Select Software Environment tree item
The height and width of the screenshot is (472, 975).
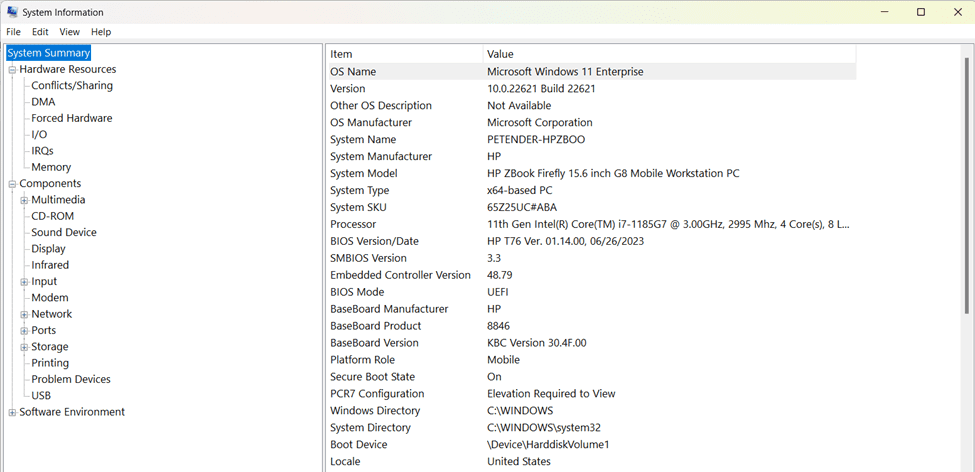[x=72, y=411]
